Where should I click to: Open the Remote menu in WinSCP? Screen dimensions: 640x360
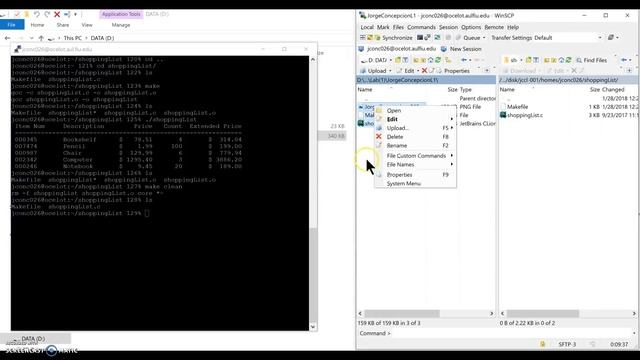(x=494, y=27)
